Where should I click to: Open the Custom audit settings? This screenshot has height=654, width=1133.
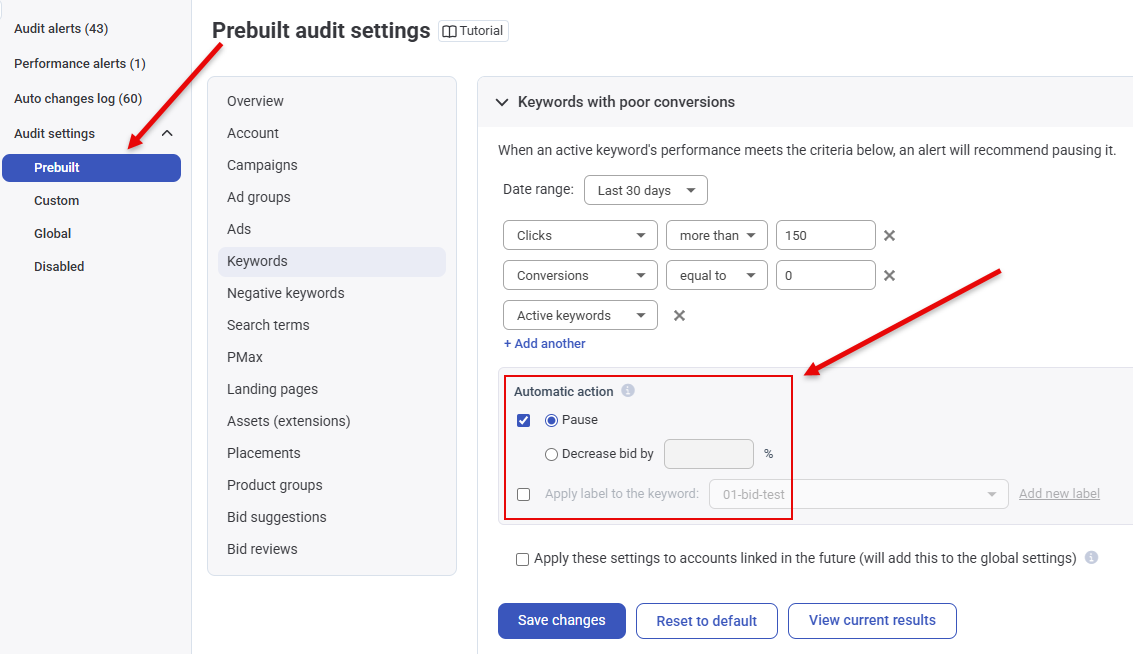coord(56,200)
